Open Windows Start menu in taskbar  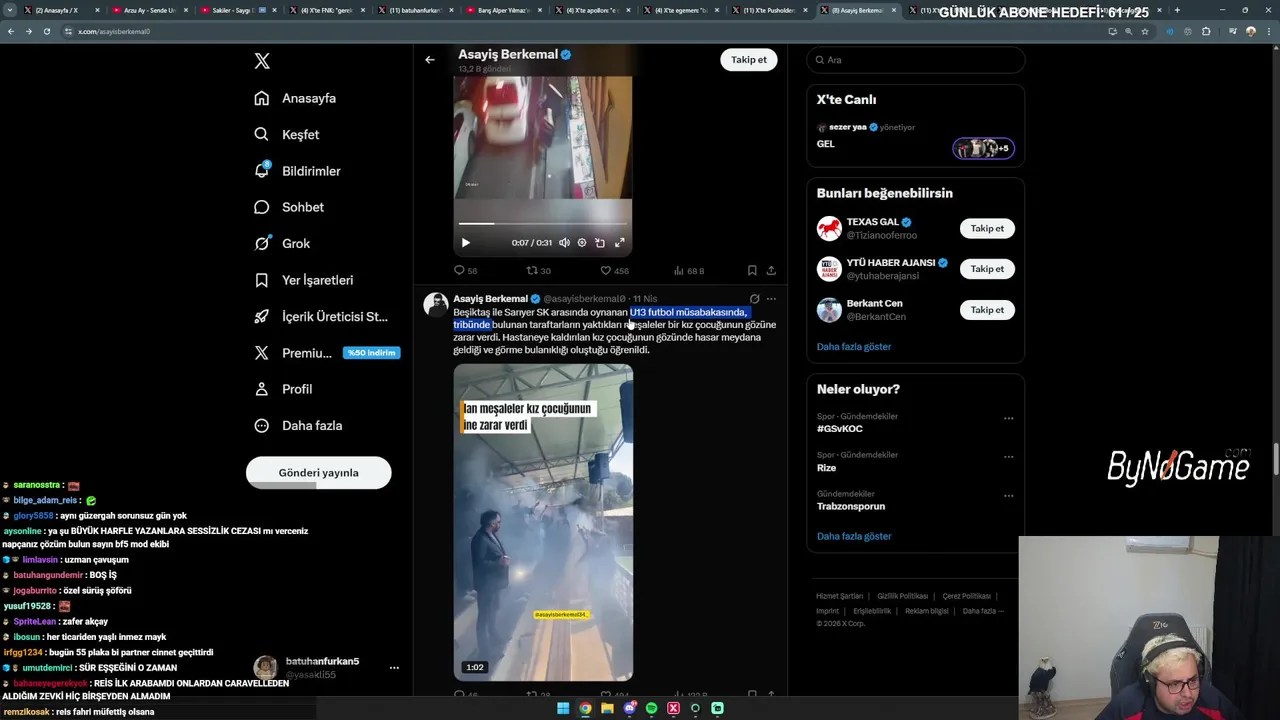[563, 708]
